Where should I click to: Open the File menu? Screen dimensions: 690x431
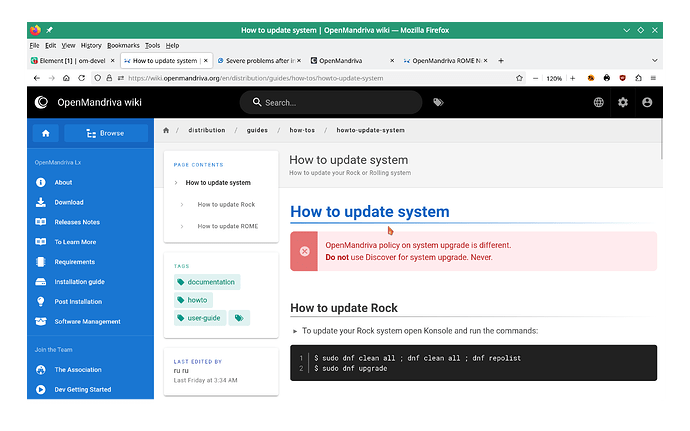[34, 45]
